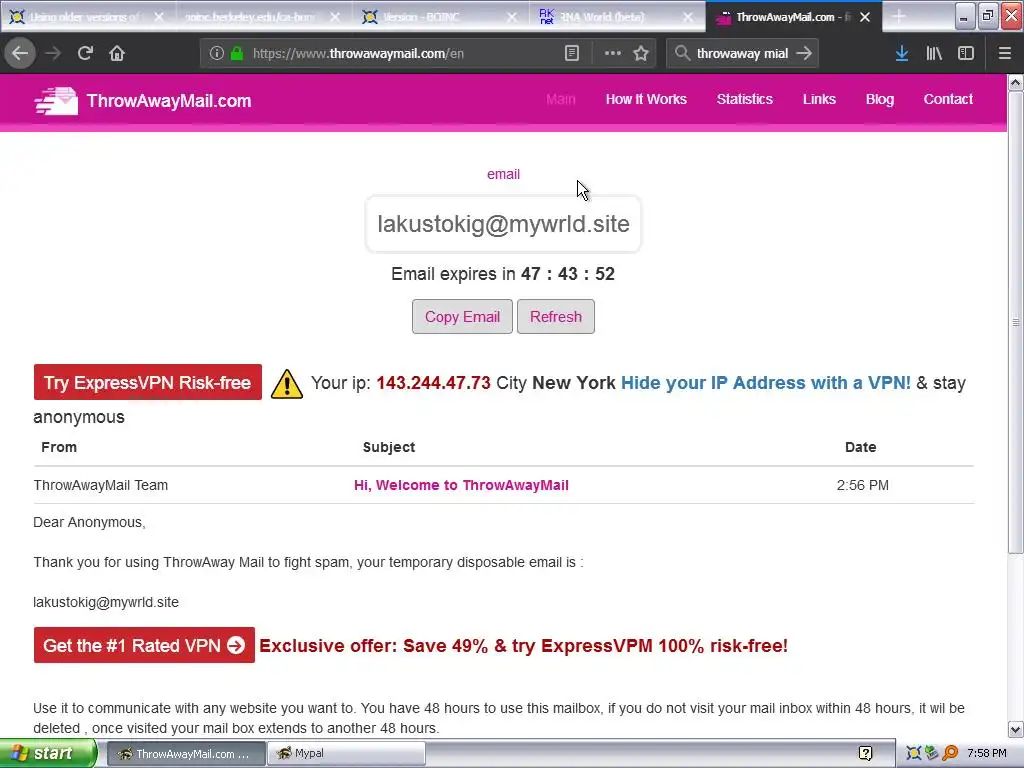Show site information icon in address bar
The height and width of the screenshot is (768, 1024).
[x=217, y=54]
